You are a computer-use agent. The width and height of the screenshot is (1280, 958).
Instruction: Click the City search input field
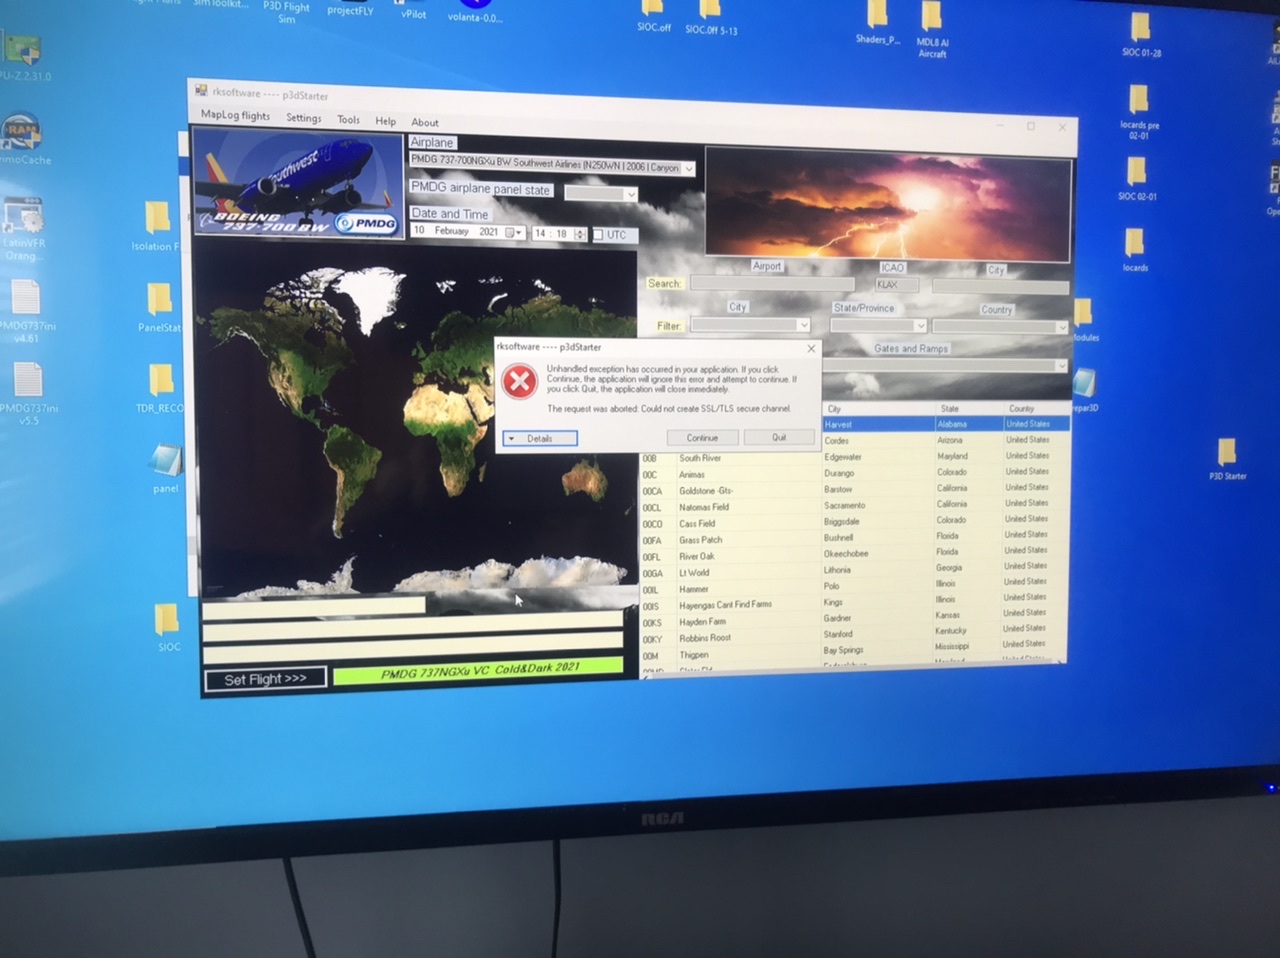coord(999,287)
